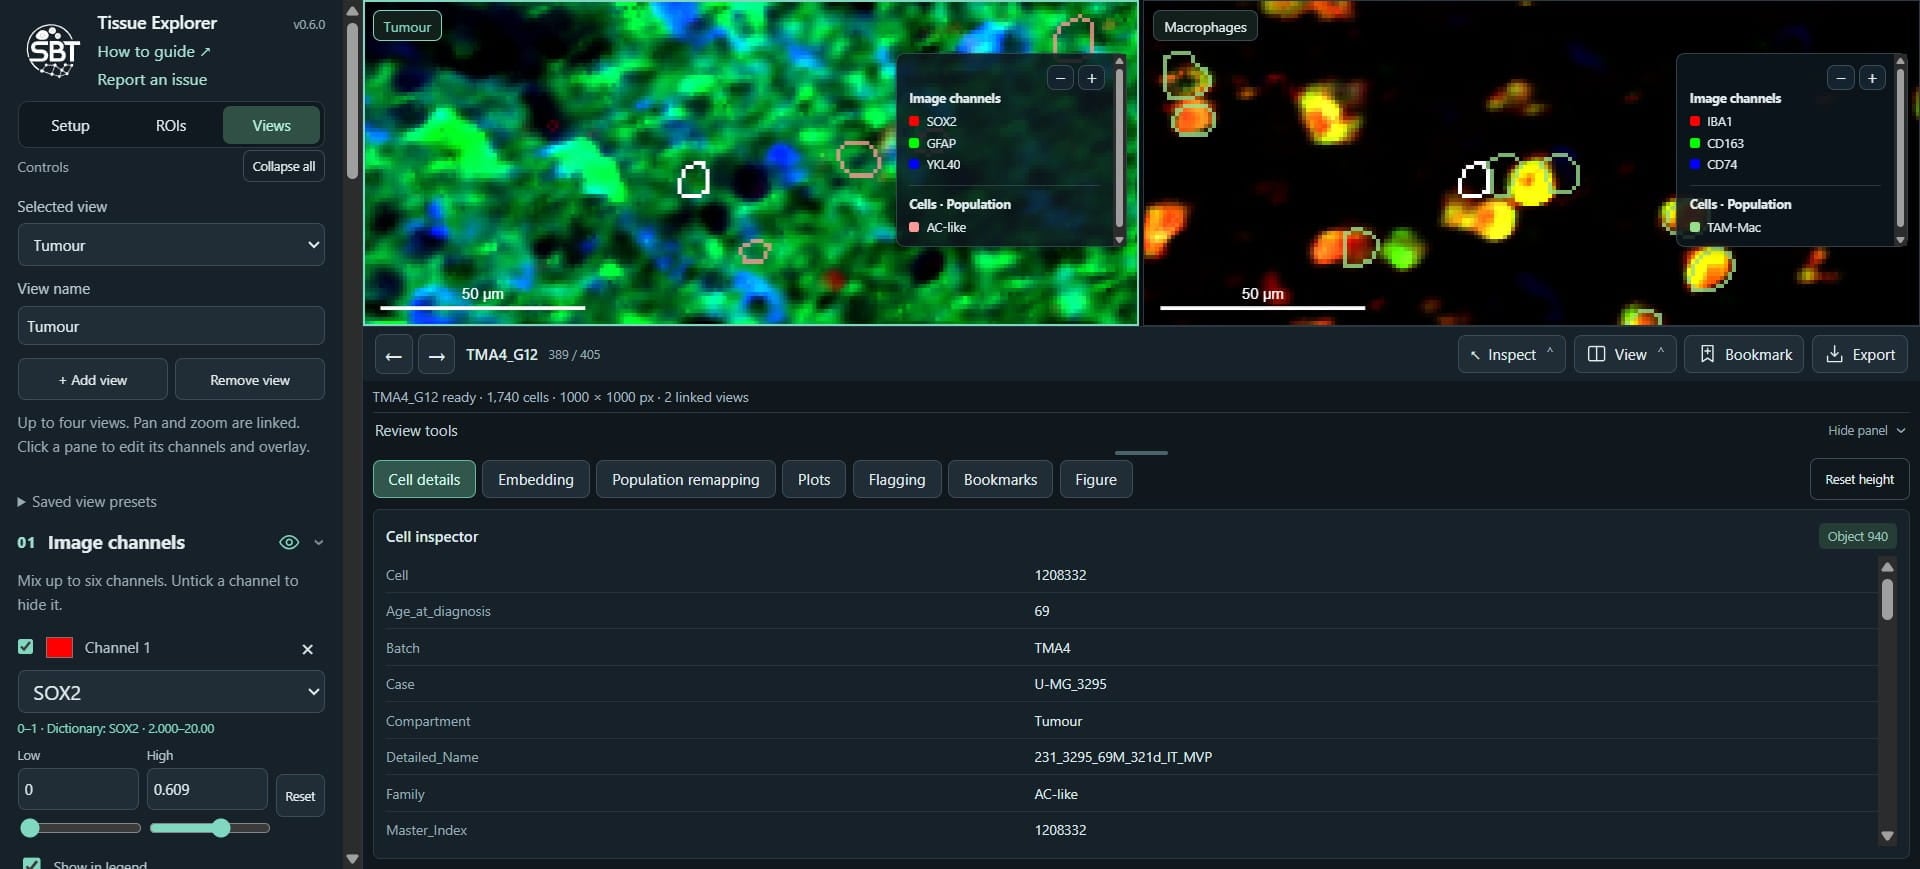Open the Bookmarks tab

coord(1000,479)
